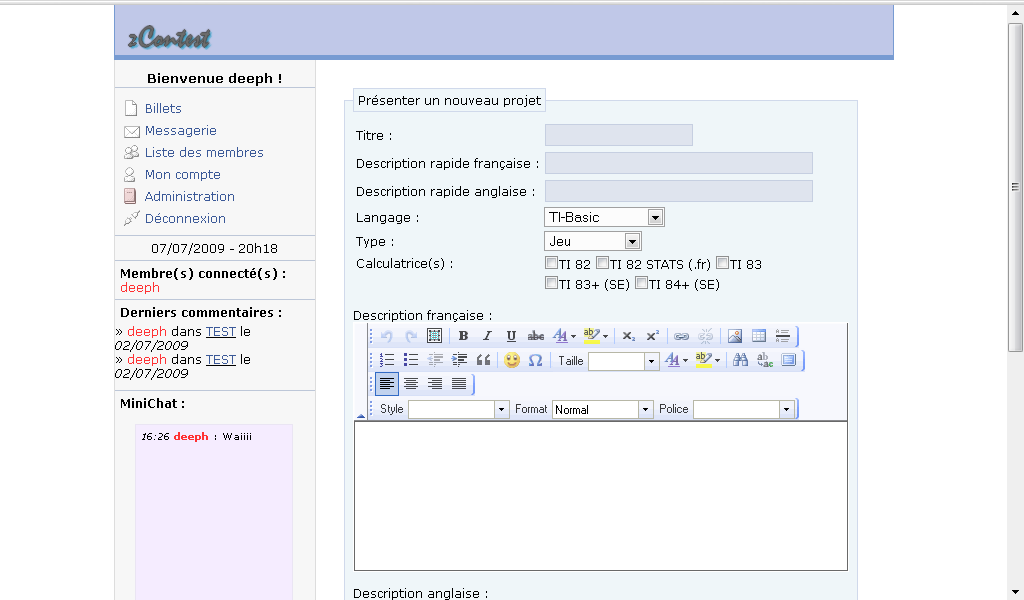Expand the Type dropdown set to Jeu

pyautogui.click(x=592, y=241)
